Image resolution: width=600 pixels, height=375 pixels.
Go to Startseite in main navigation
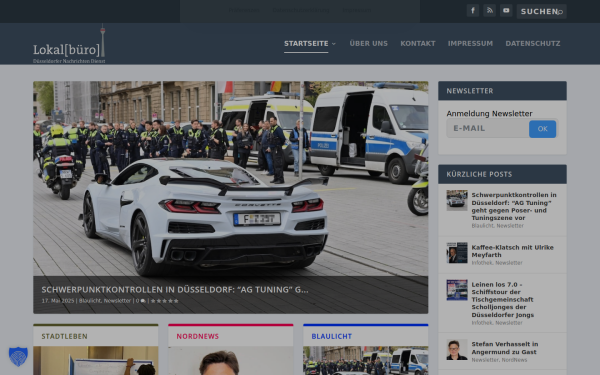click(x=306, y=44)
